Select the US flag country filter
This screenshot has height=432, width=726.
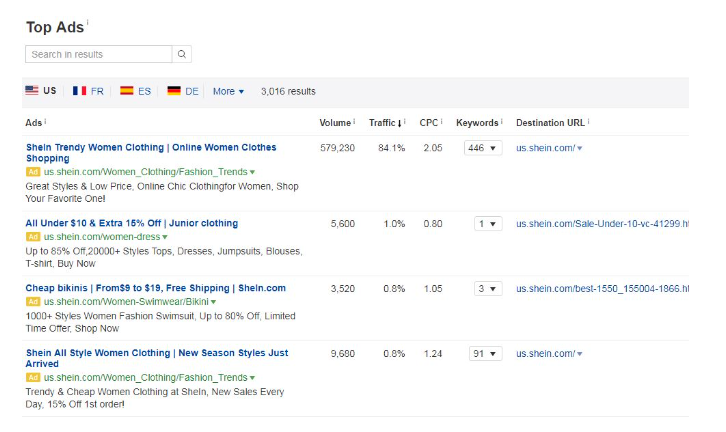tap(41, 91)
